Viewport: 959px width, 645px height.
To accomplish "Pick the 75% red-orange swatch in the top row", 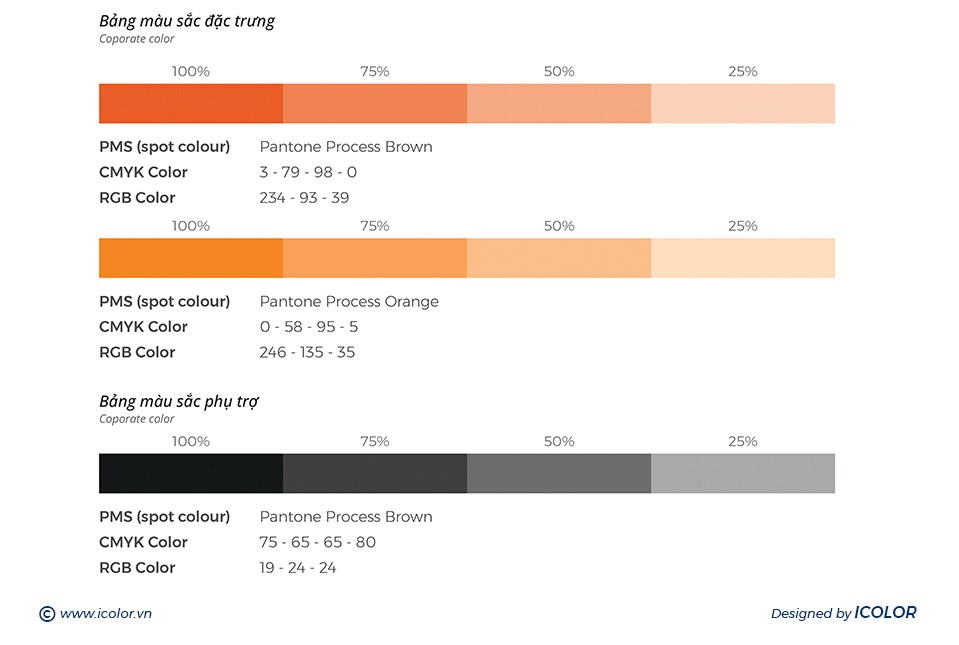I will (x=375, y=104).
